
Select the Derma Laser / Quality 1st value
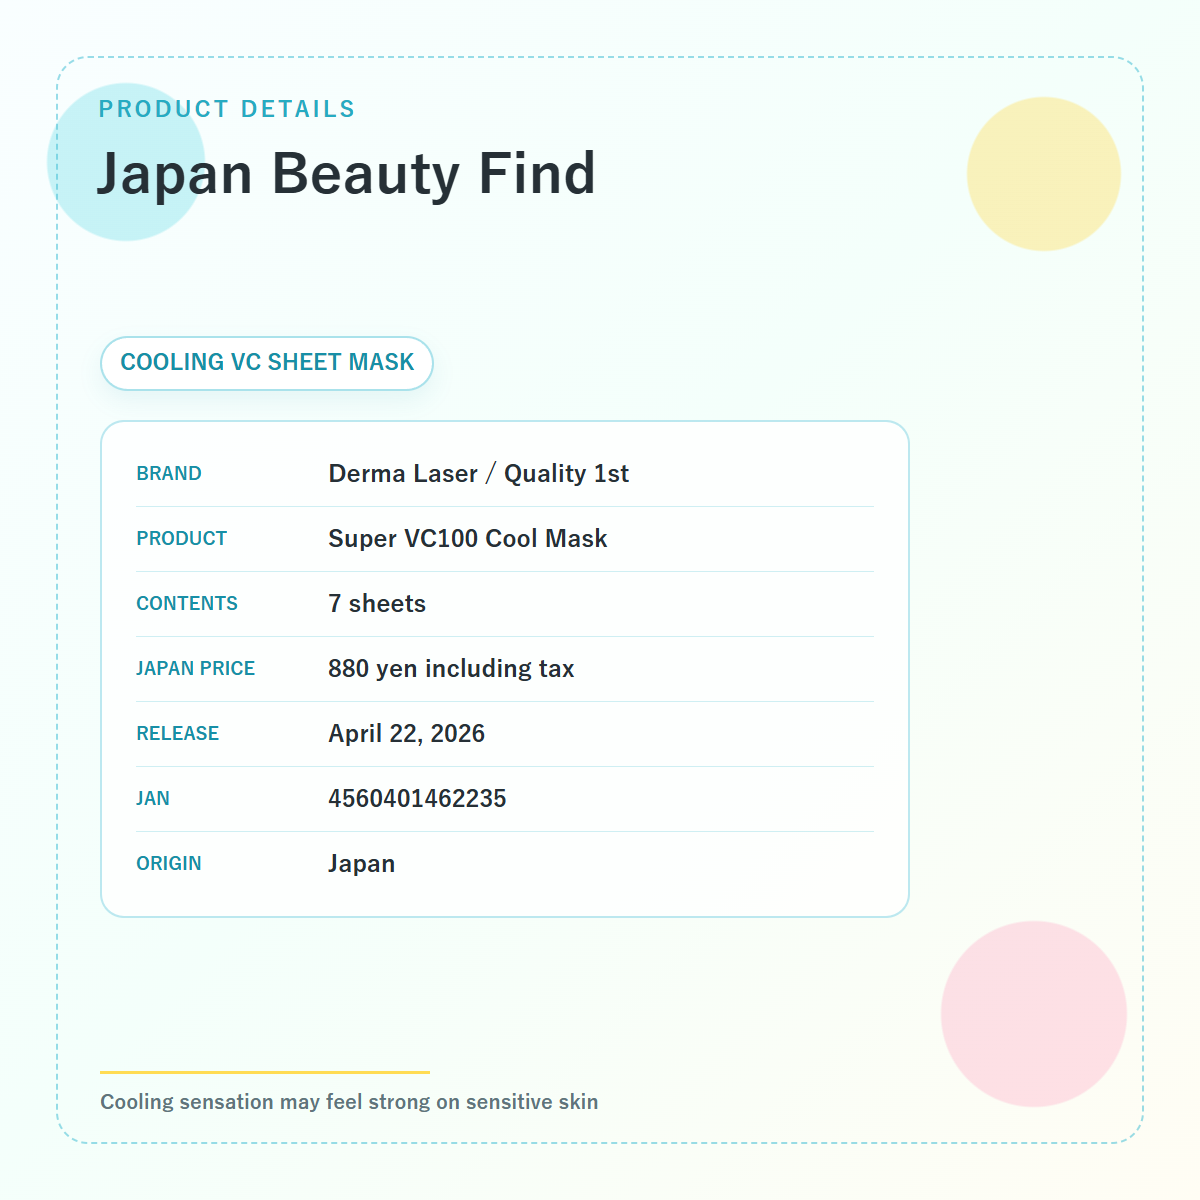pyautogui.click(x=479, y=474)
